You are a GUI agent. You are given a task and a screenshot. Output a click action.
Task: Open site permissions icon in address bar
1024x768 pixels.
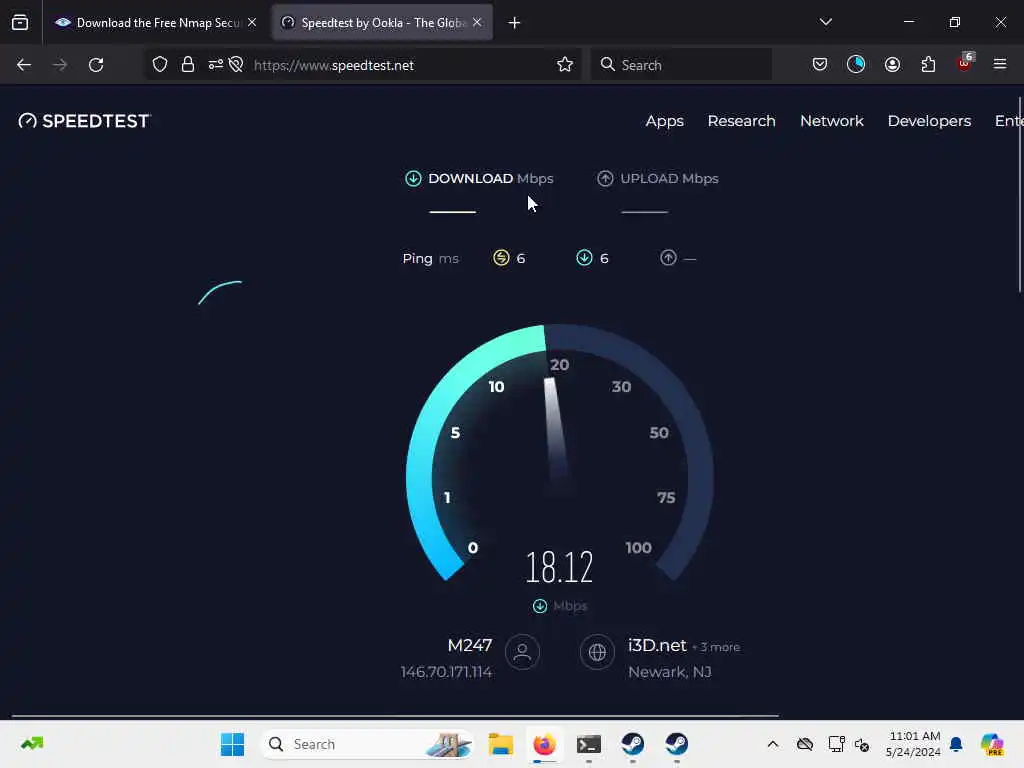point(216,65)
